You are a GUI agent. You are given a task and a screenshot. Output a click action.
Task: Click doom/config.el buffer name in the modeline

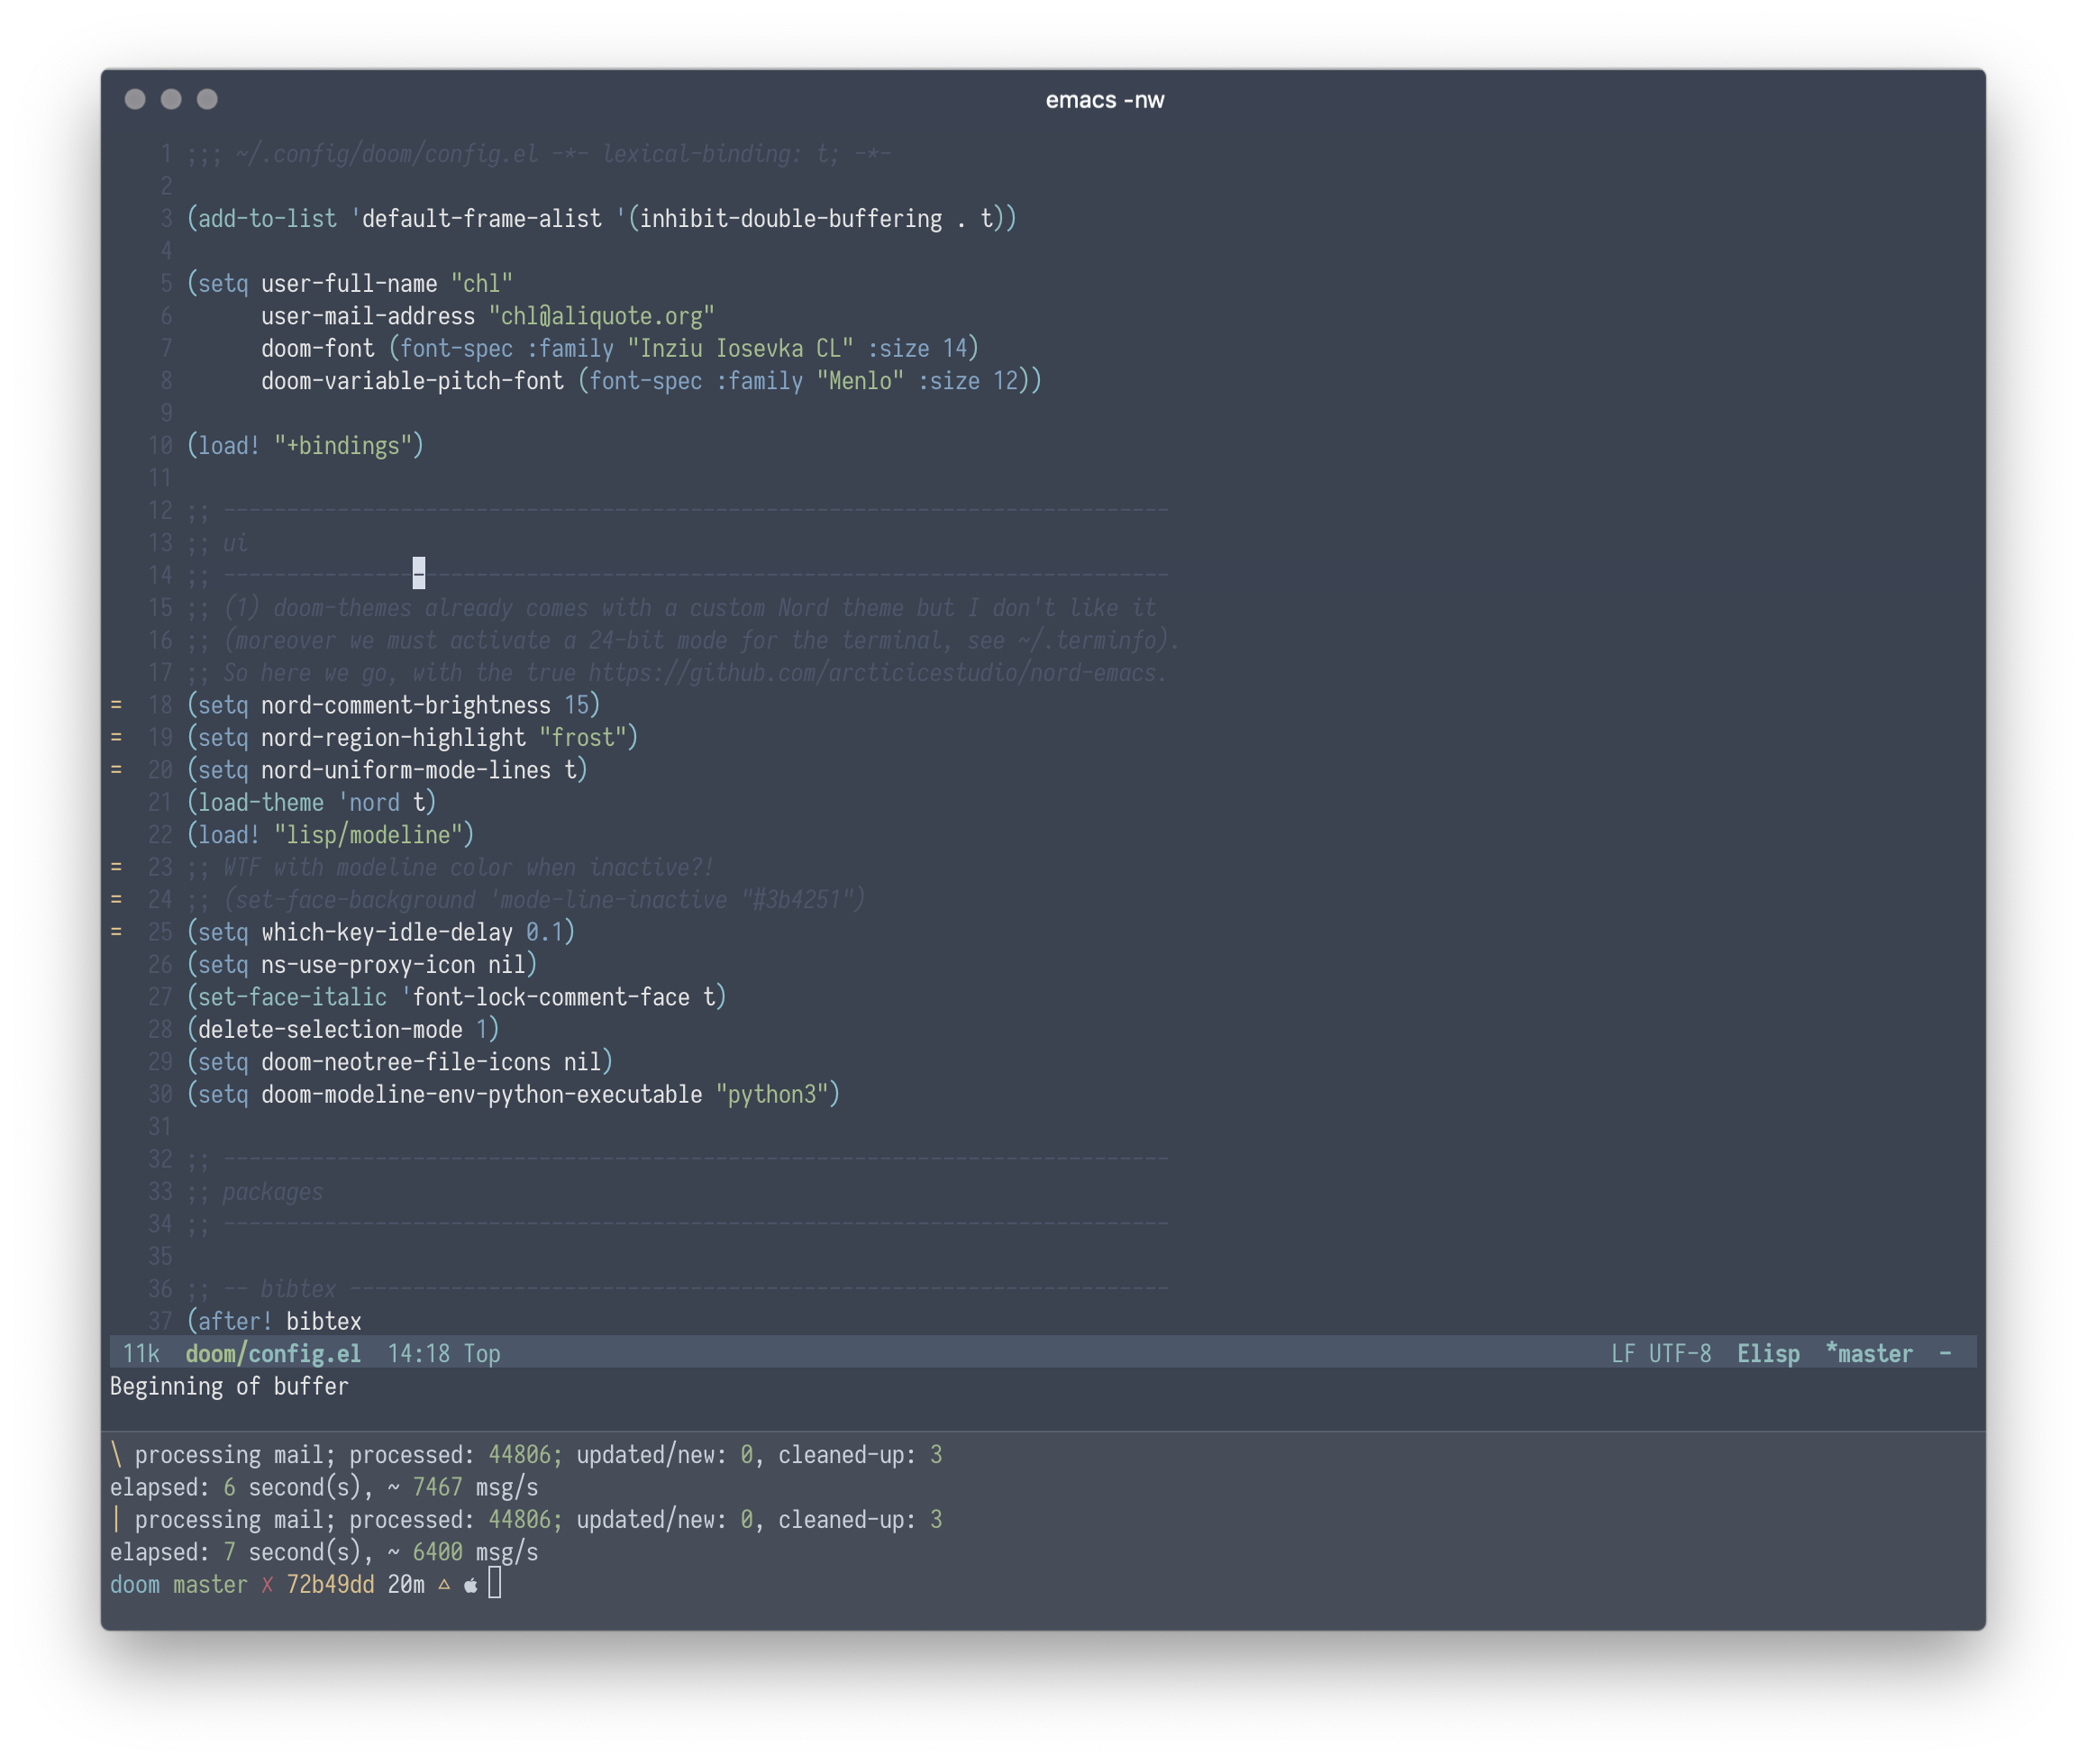pos(273,1354)
